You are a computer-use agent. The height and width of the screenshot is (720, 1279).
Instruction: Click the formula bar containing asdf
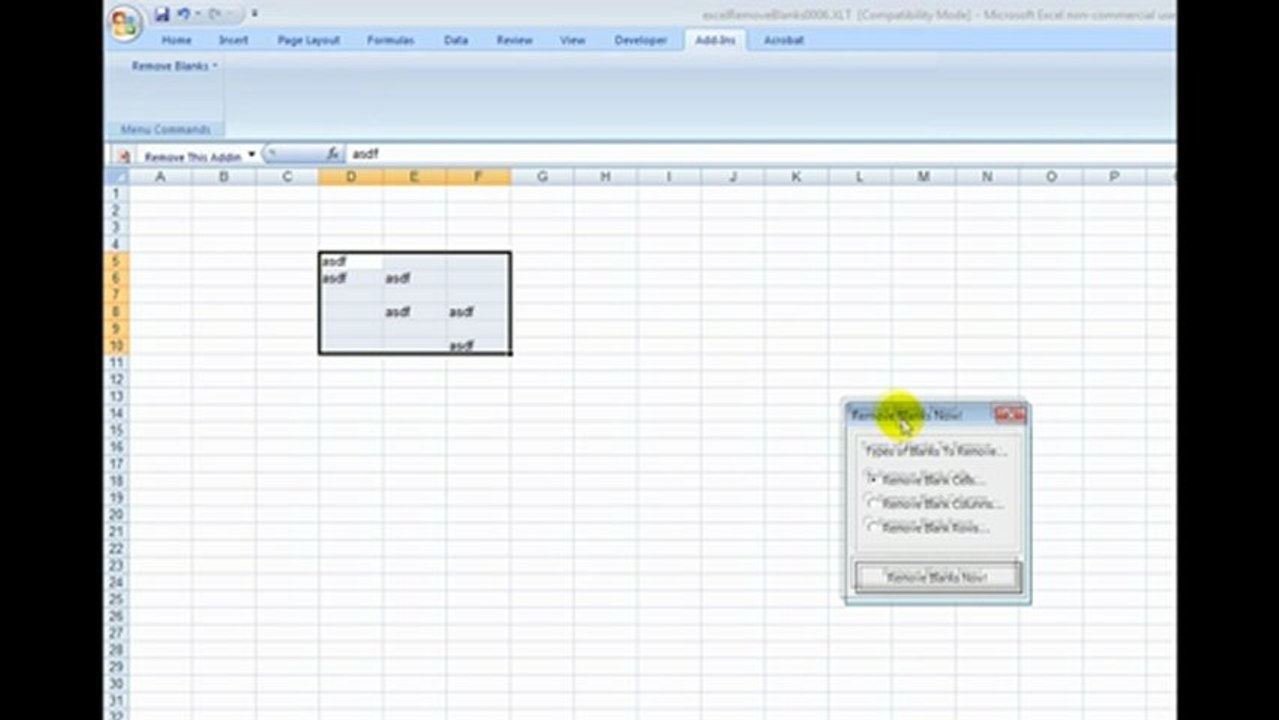click(x=760, y=154)
